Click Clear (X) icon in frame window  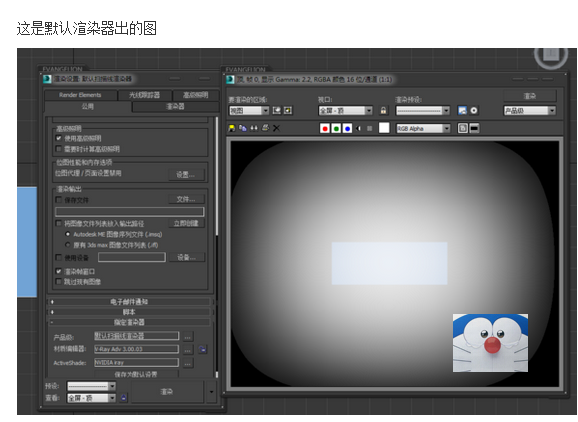pyautogui.click(x=276, y=128)
